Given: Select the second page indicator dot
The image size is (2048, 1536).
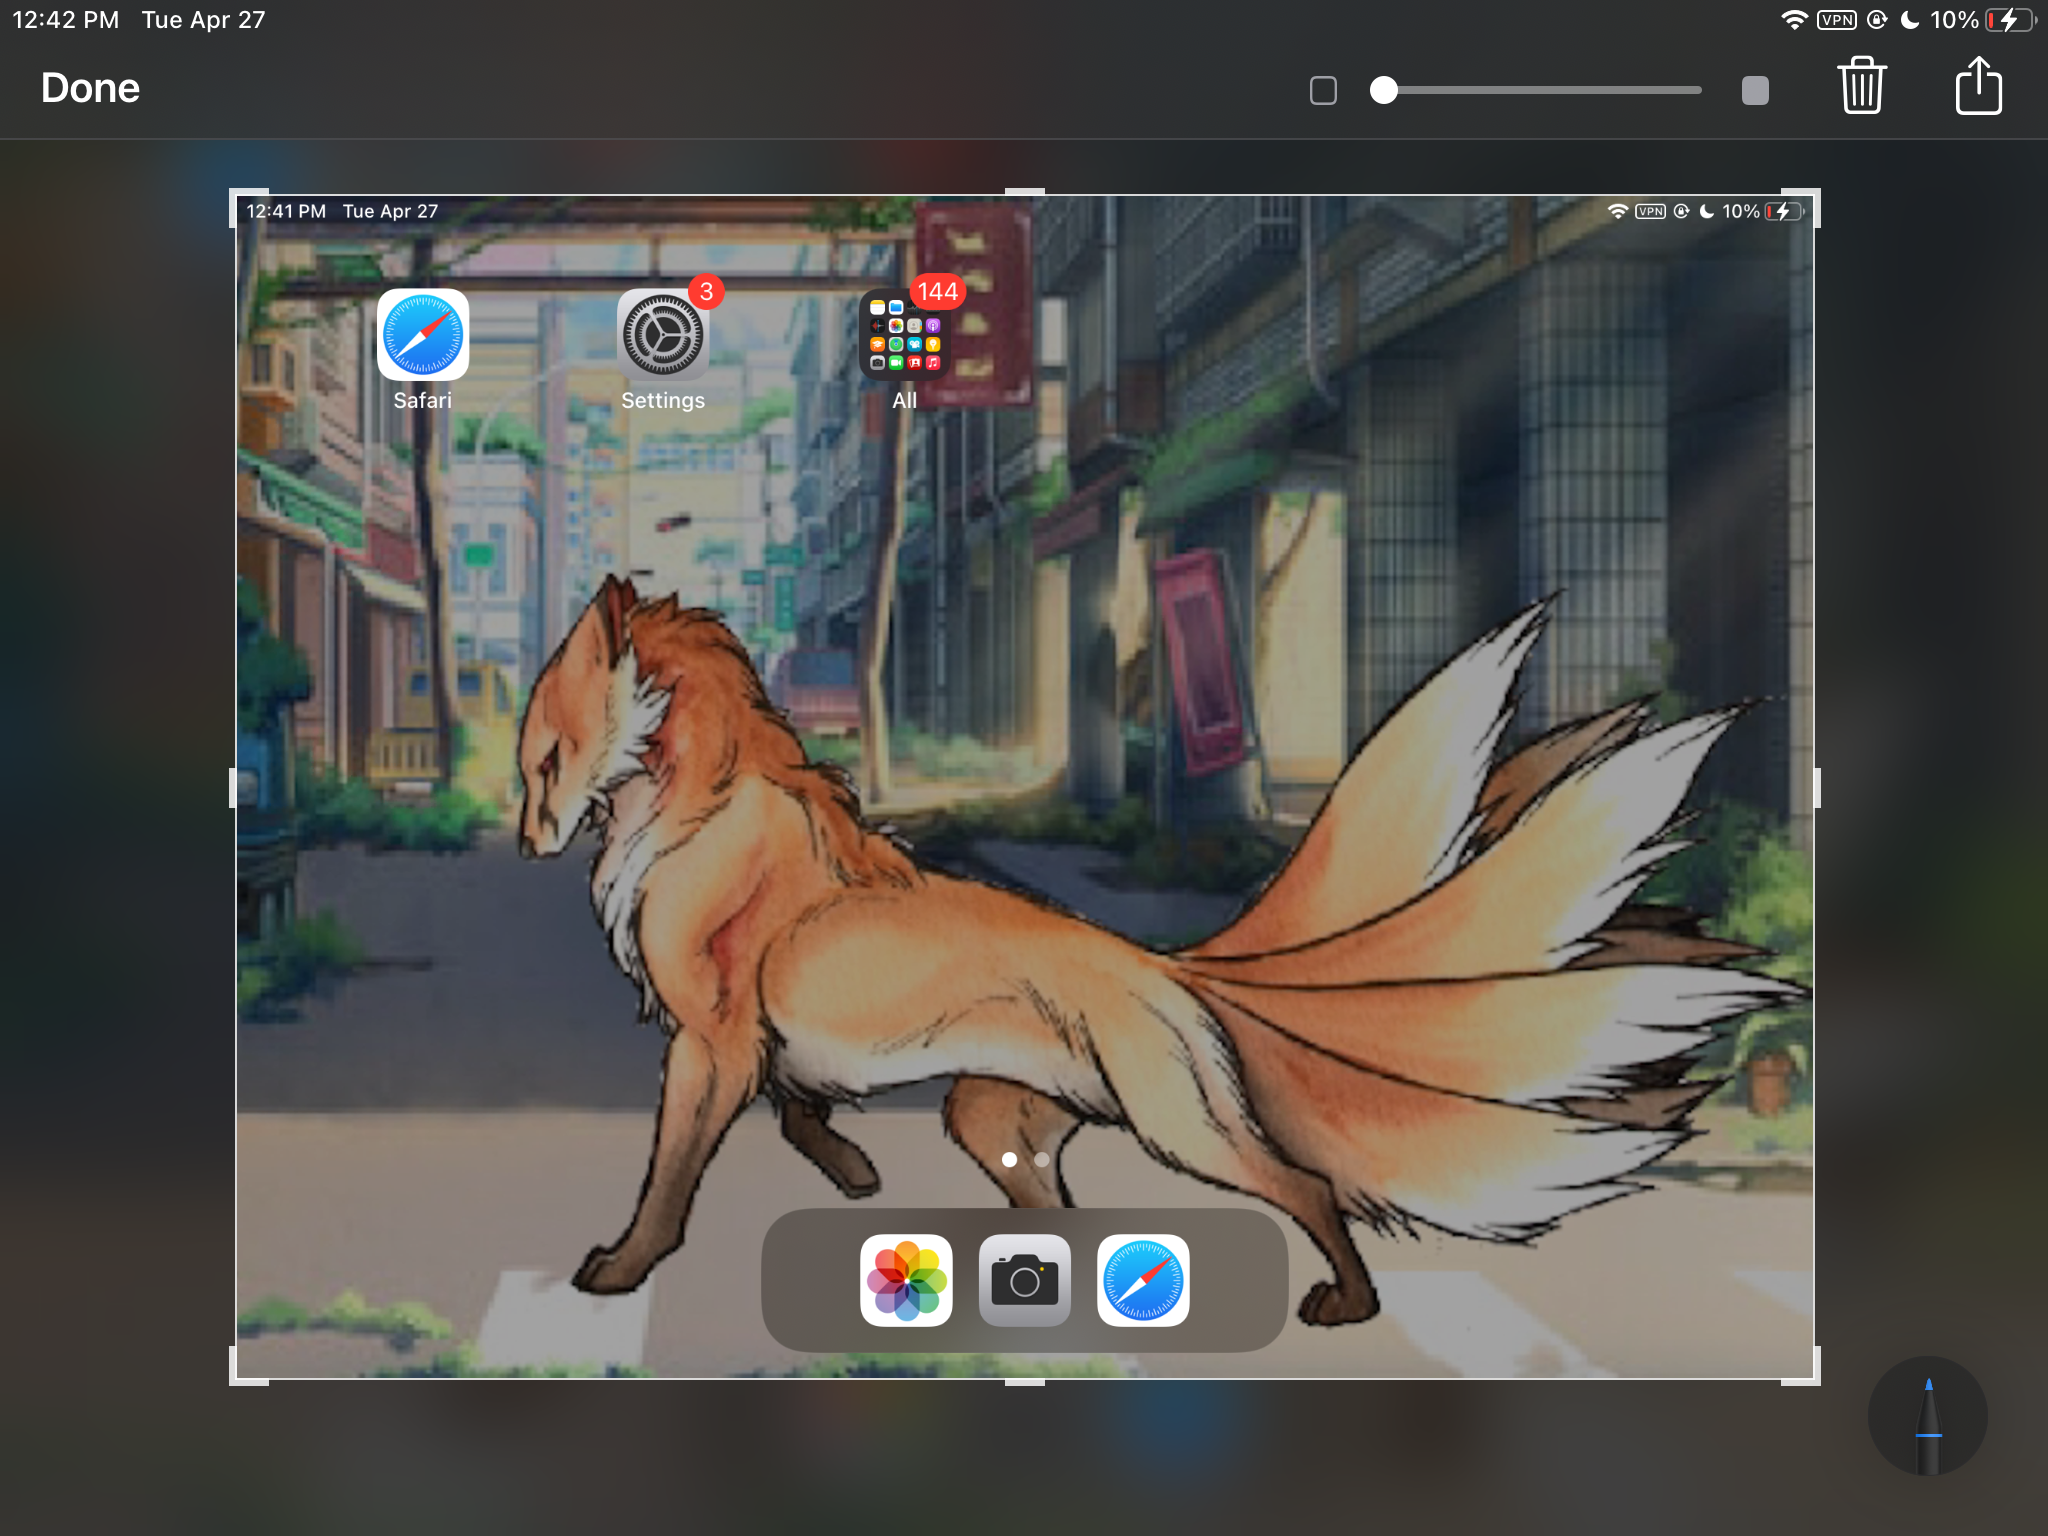Looking at the screenshot, I should [1040, 1160].
